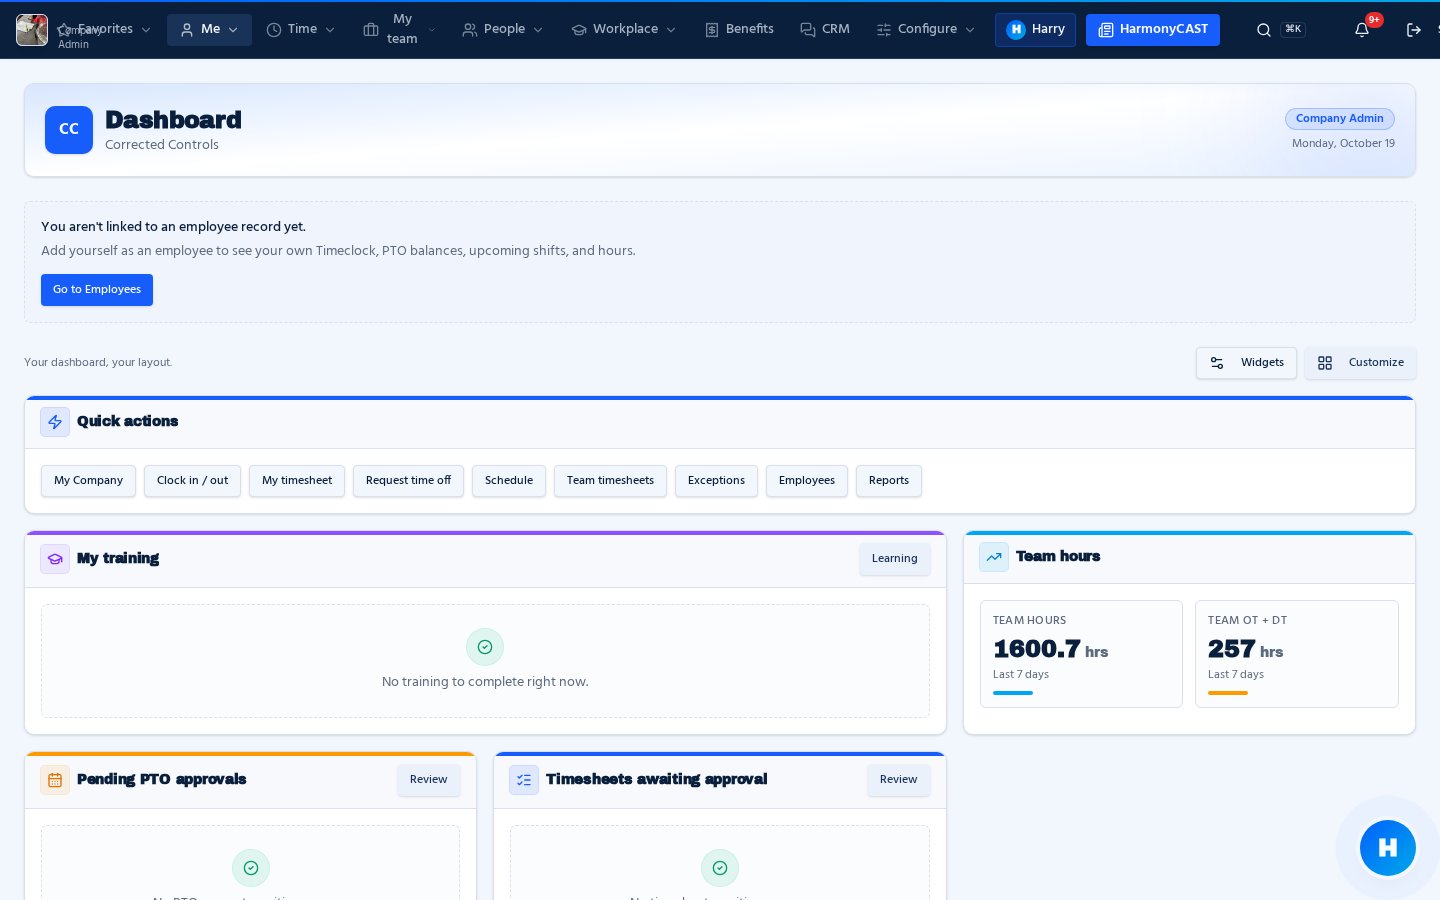Viewport: 1440px width, 900px height.
Task: Open Clock in / out quick action
Action: click(x=192, y=481)
